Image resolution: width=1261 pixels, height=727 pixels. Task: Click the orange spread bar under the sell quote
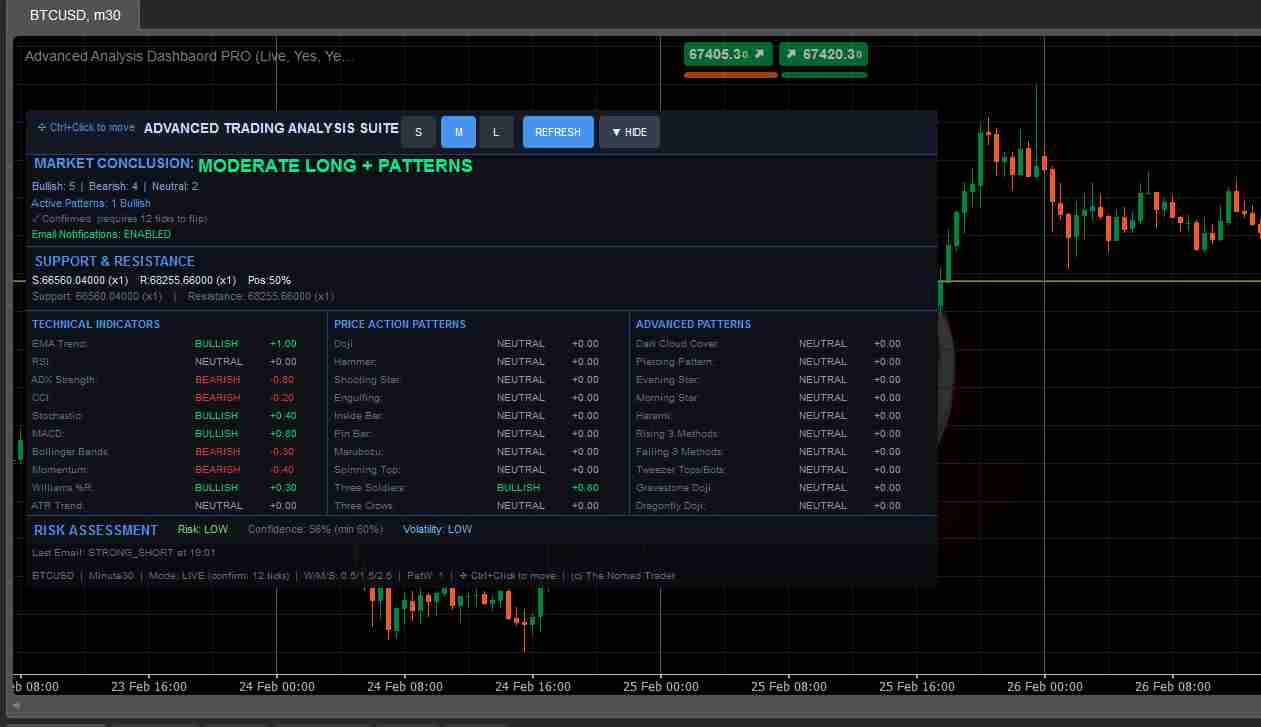730,72
